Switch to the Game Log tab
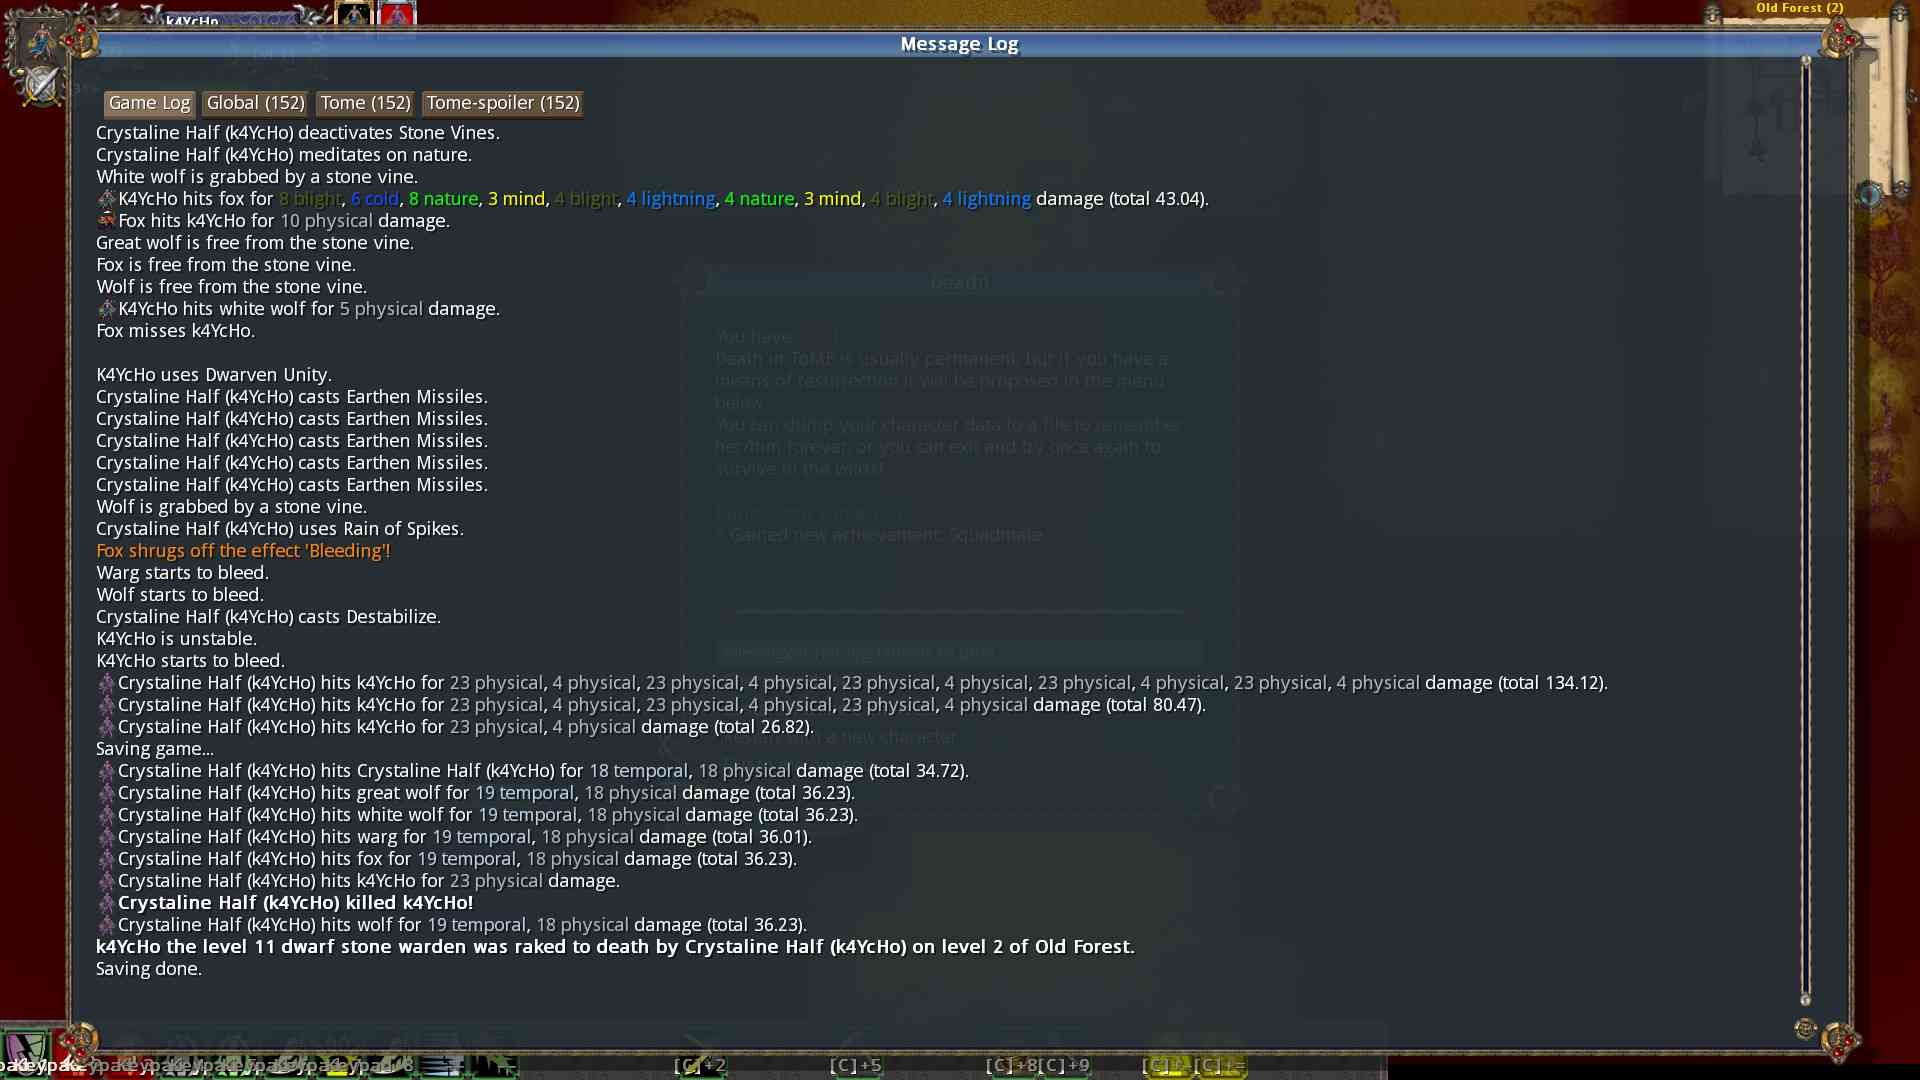 click(x=149, y=103)
